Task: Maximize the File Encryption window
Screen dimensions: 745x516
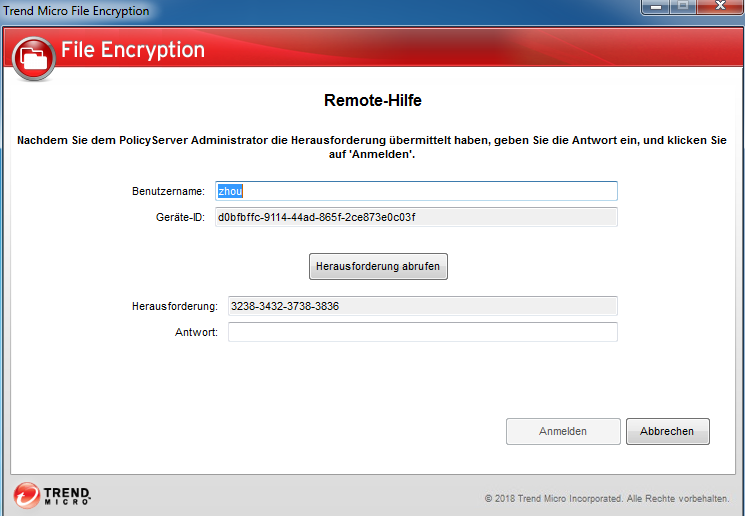Action: click(682, 8)
